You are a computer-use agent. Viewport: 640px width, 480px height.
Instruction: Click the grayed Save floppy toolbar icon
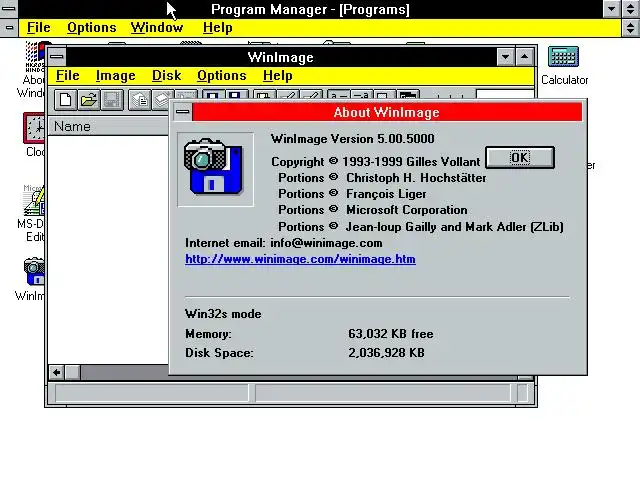111,100
